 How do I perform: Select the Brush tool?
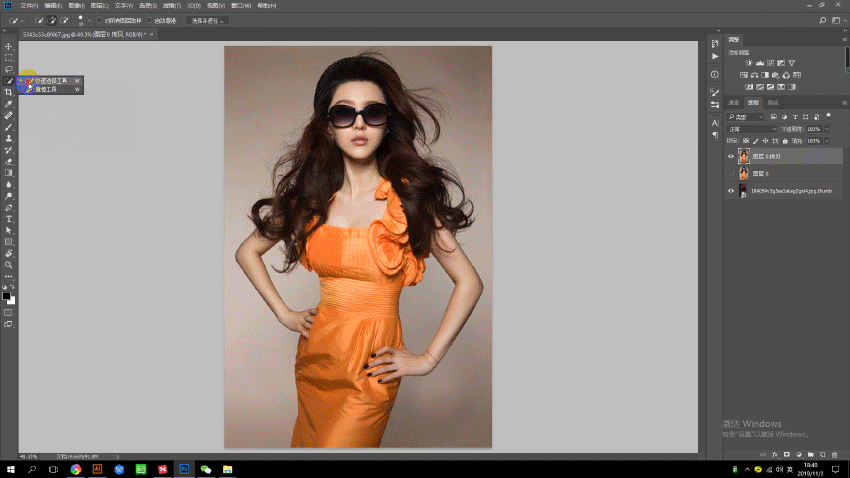(9, 127)
